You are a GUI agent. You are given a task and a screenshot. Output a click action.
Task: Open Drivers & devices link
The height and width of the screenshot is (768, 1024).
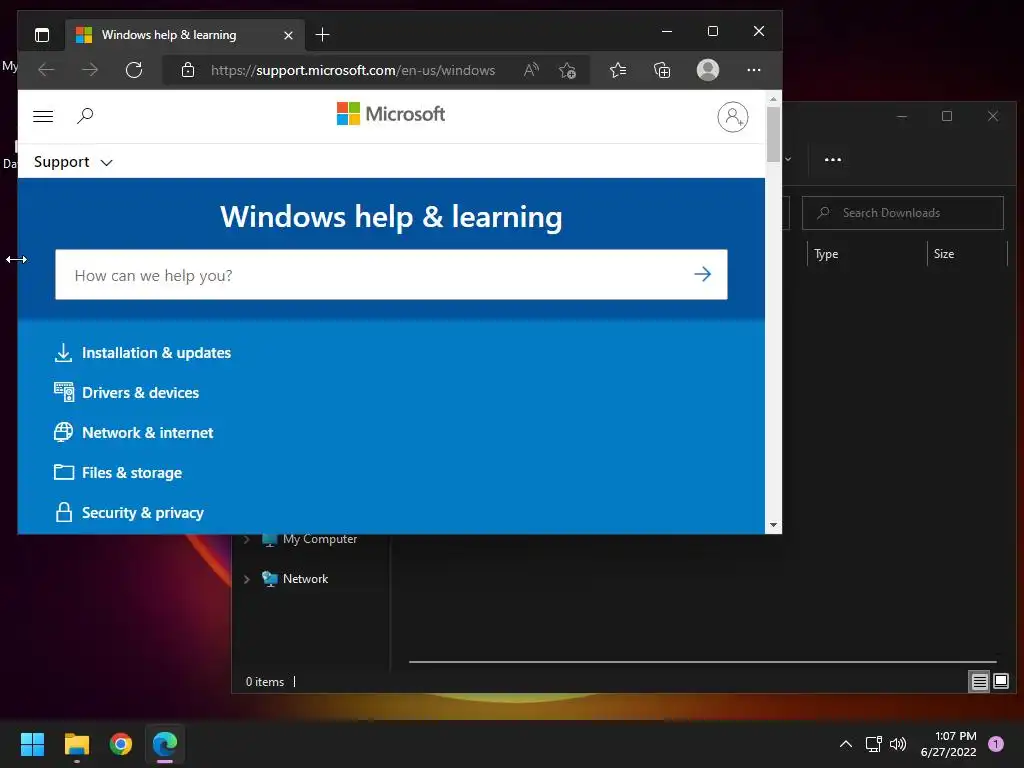(x=126, y=392)
